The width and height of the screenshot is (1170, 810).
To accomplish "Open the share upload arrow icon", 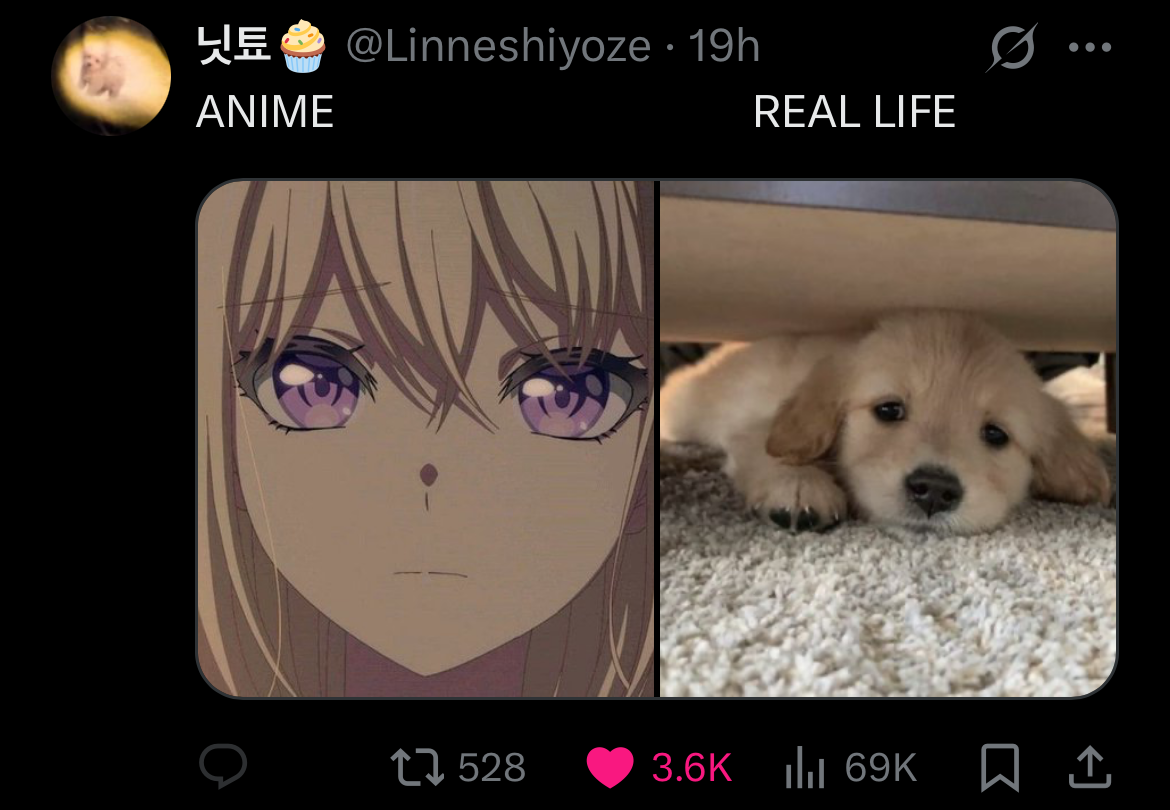I will click(x=1089, y=767).
